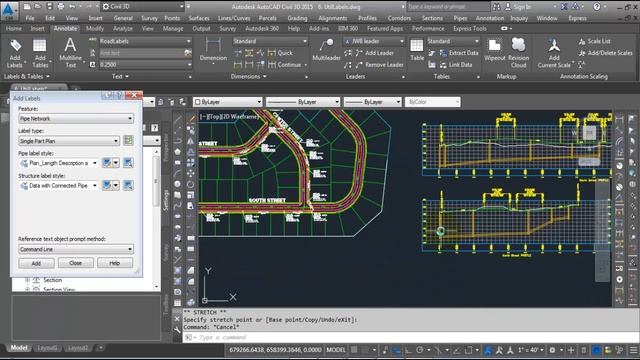Image resolution: width=640 pixels, height=360 pixels.
Task: Open the ByLayer color selector
Action: pos(227,102)
